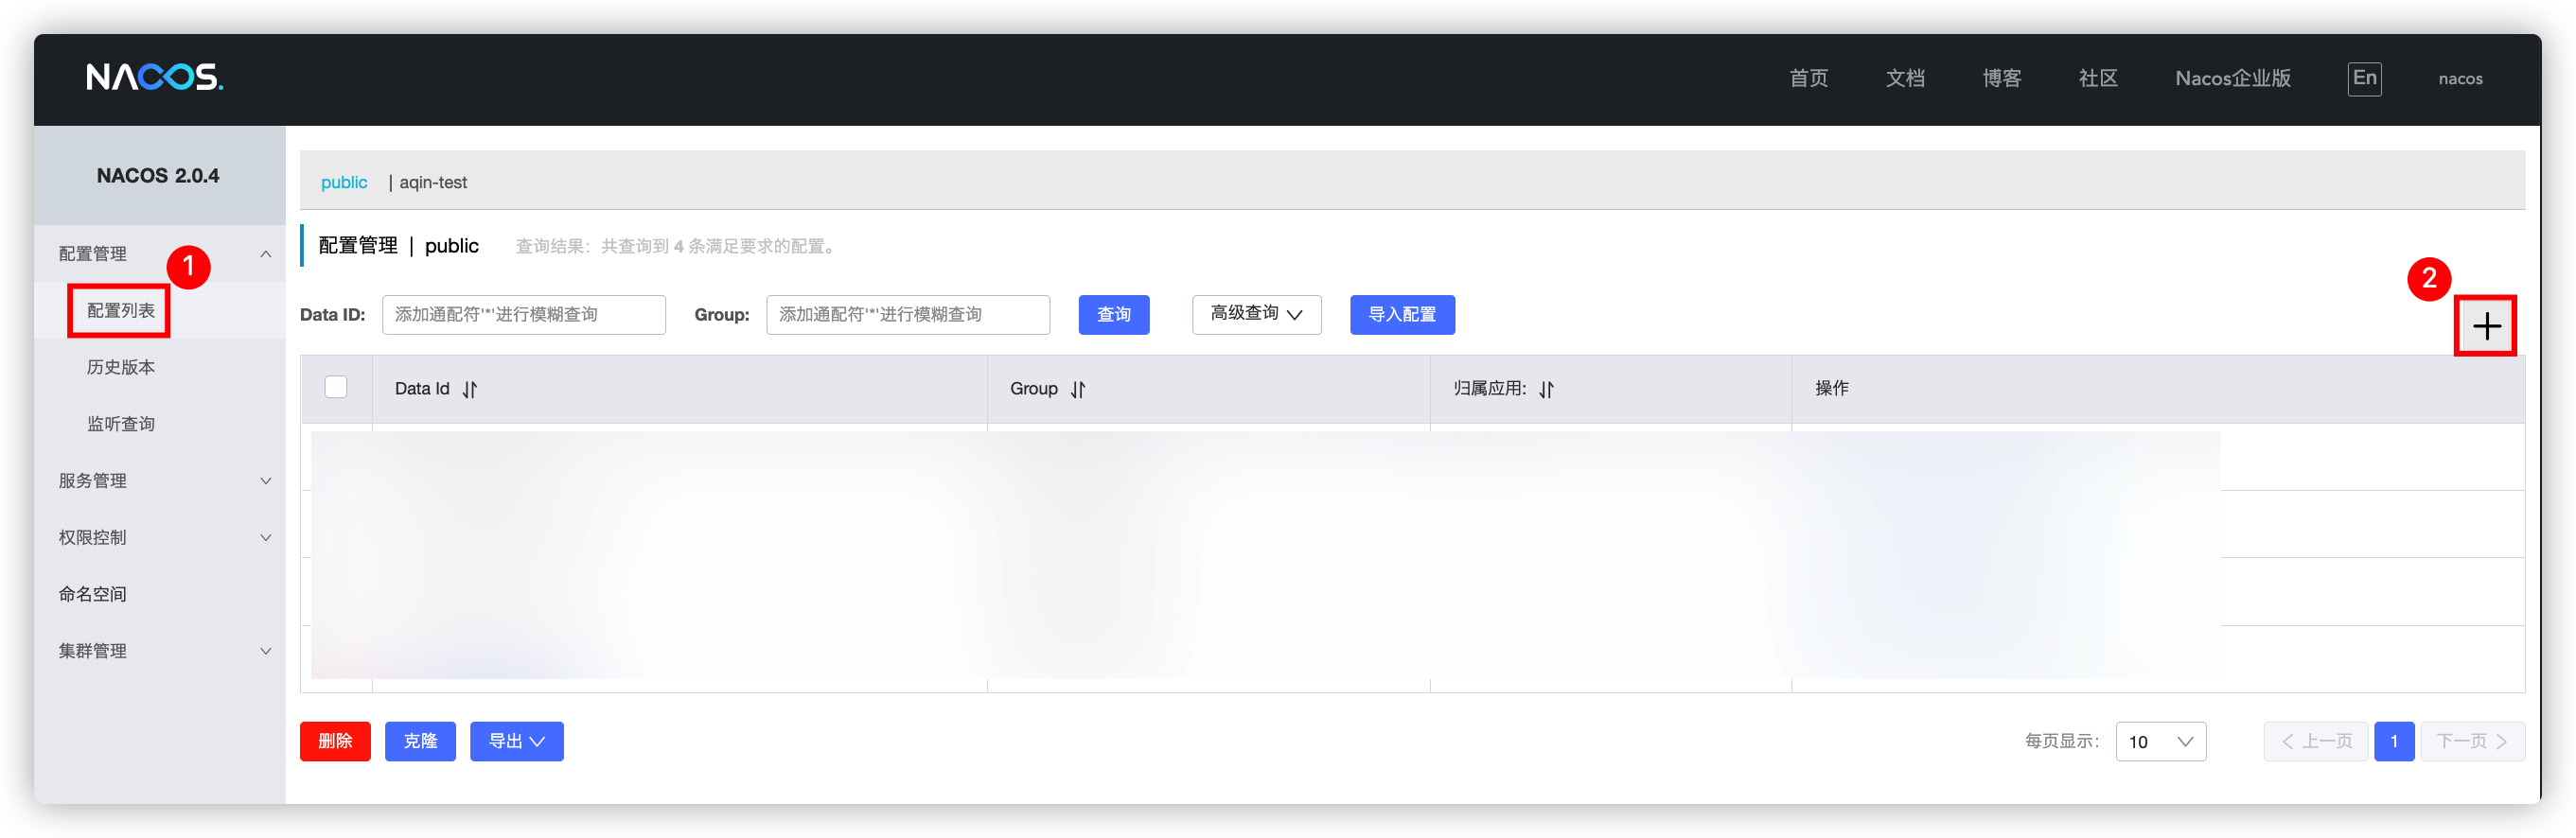2576x838 pixels.
Task: Open the 每页显示 page size dropdown
Action: coord(2160,741)
